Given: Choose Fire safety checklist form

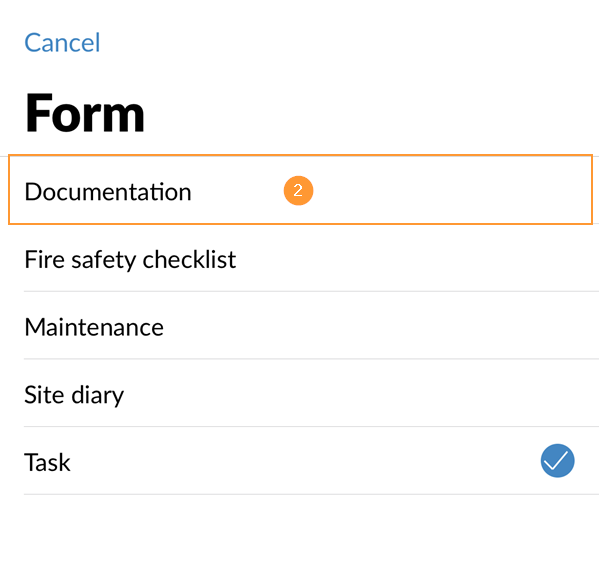Looking at the screenshot, I should [x=300, y=258].
